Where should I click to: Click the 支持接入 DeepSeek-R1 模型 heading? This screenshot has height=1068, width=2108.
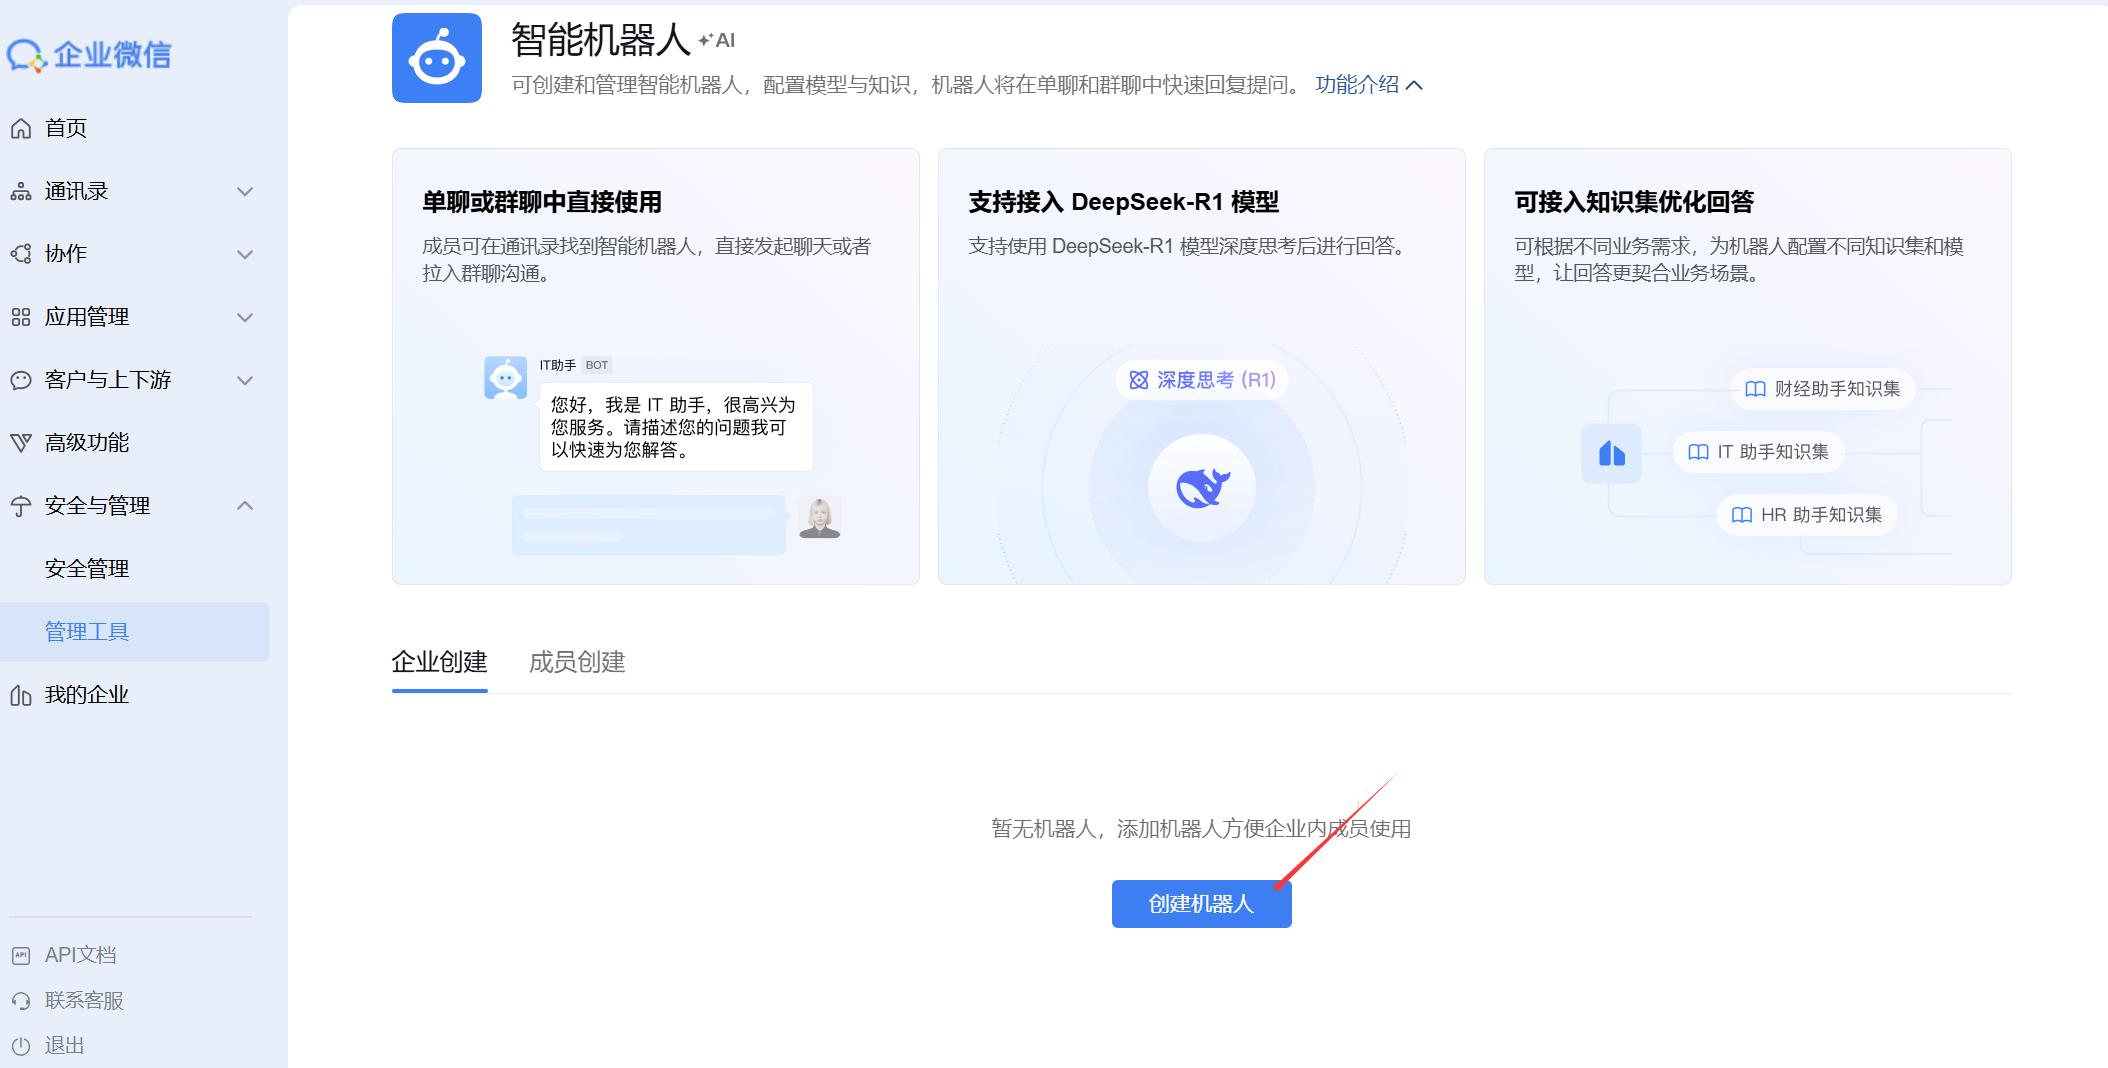pos(1124,202)
